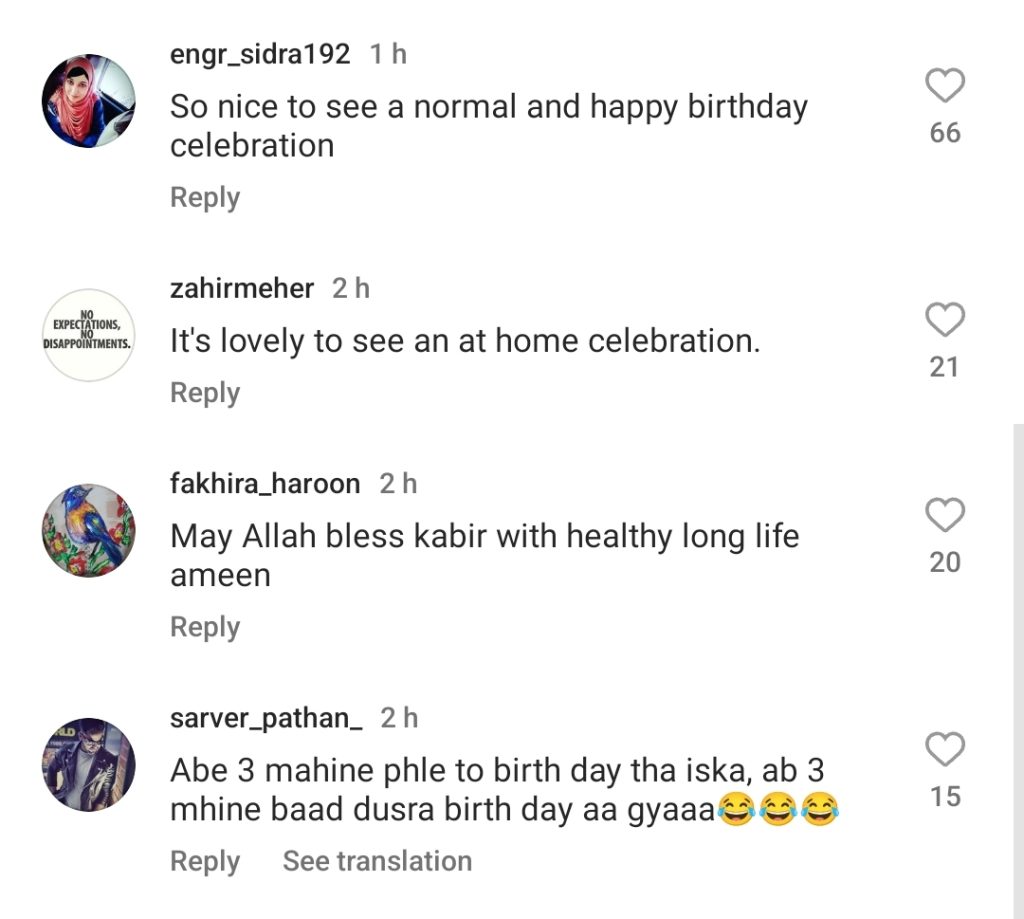This screenshot has width=1024, height=919.
Task: Like fakhira_haroon's comment using the heart icon
Action: click(x=944, y=516)
